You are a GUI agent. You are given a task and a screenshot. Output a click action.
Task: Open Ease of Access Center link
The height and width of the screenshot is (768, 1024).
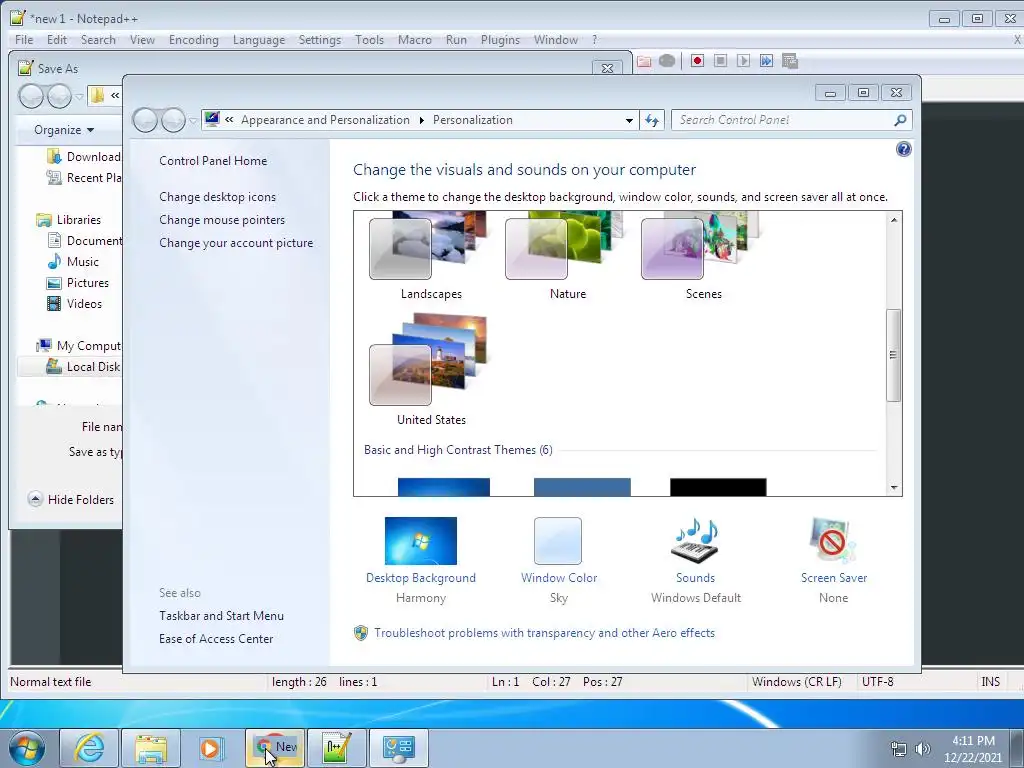click(216, 639)
